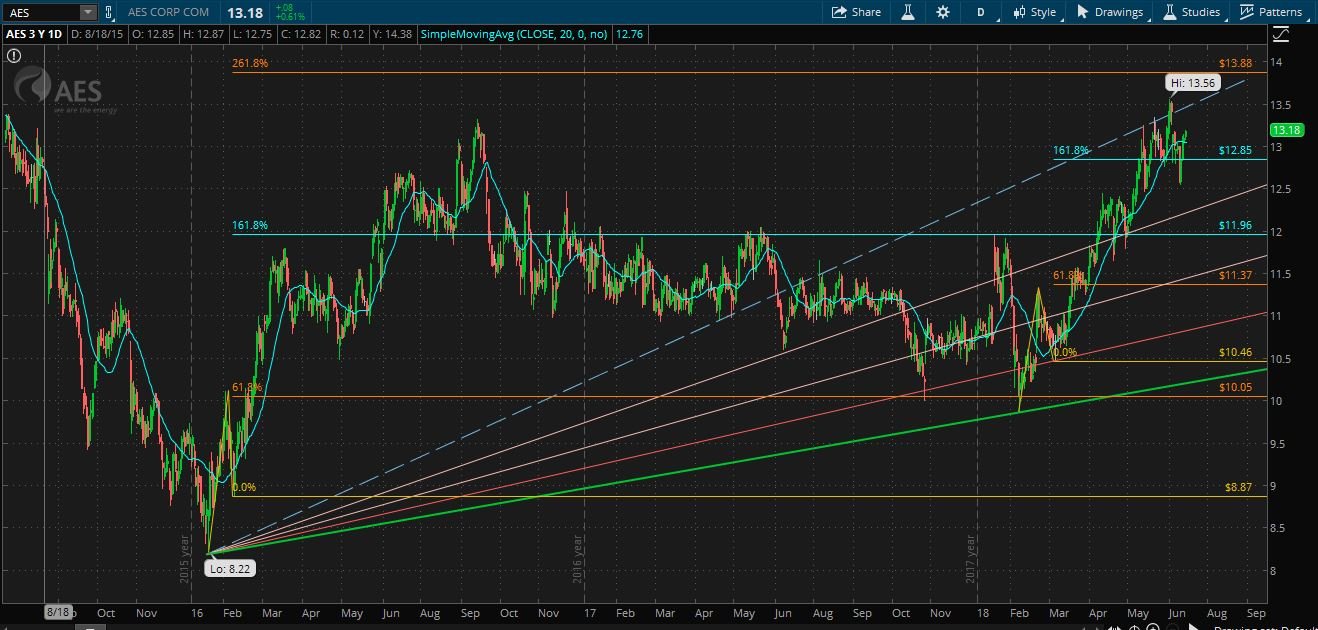Image resolution: width=1318 pixels, height=630 pixels.
Task: Open the flask icon next to Share
Action: click(909, 12)
